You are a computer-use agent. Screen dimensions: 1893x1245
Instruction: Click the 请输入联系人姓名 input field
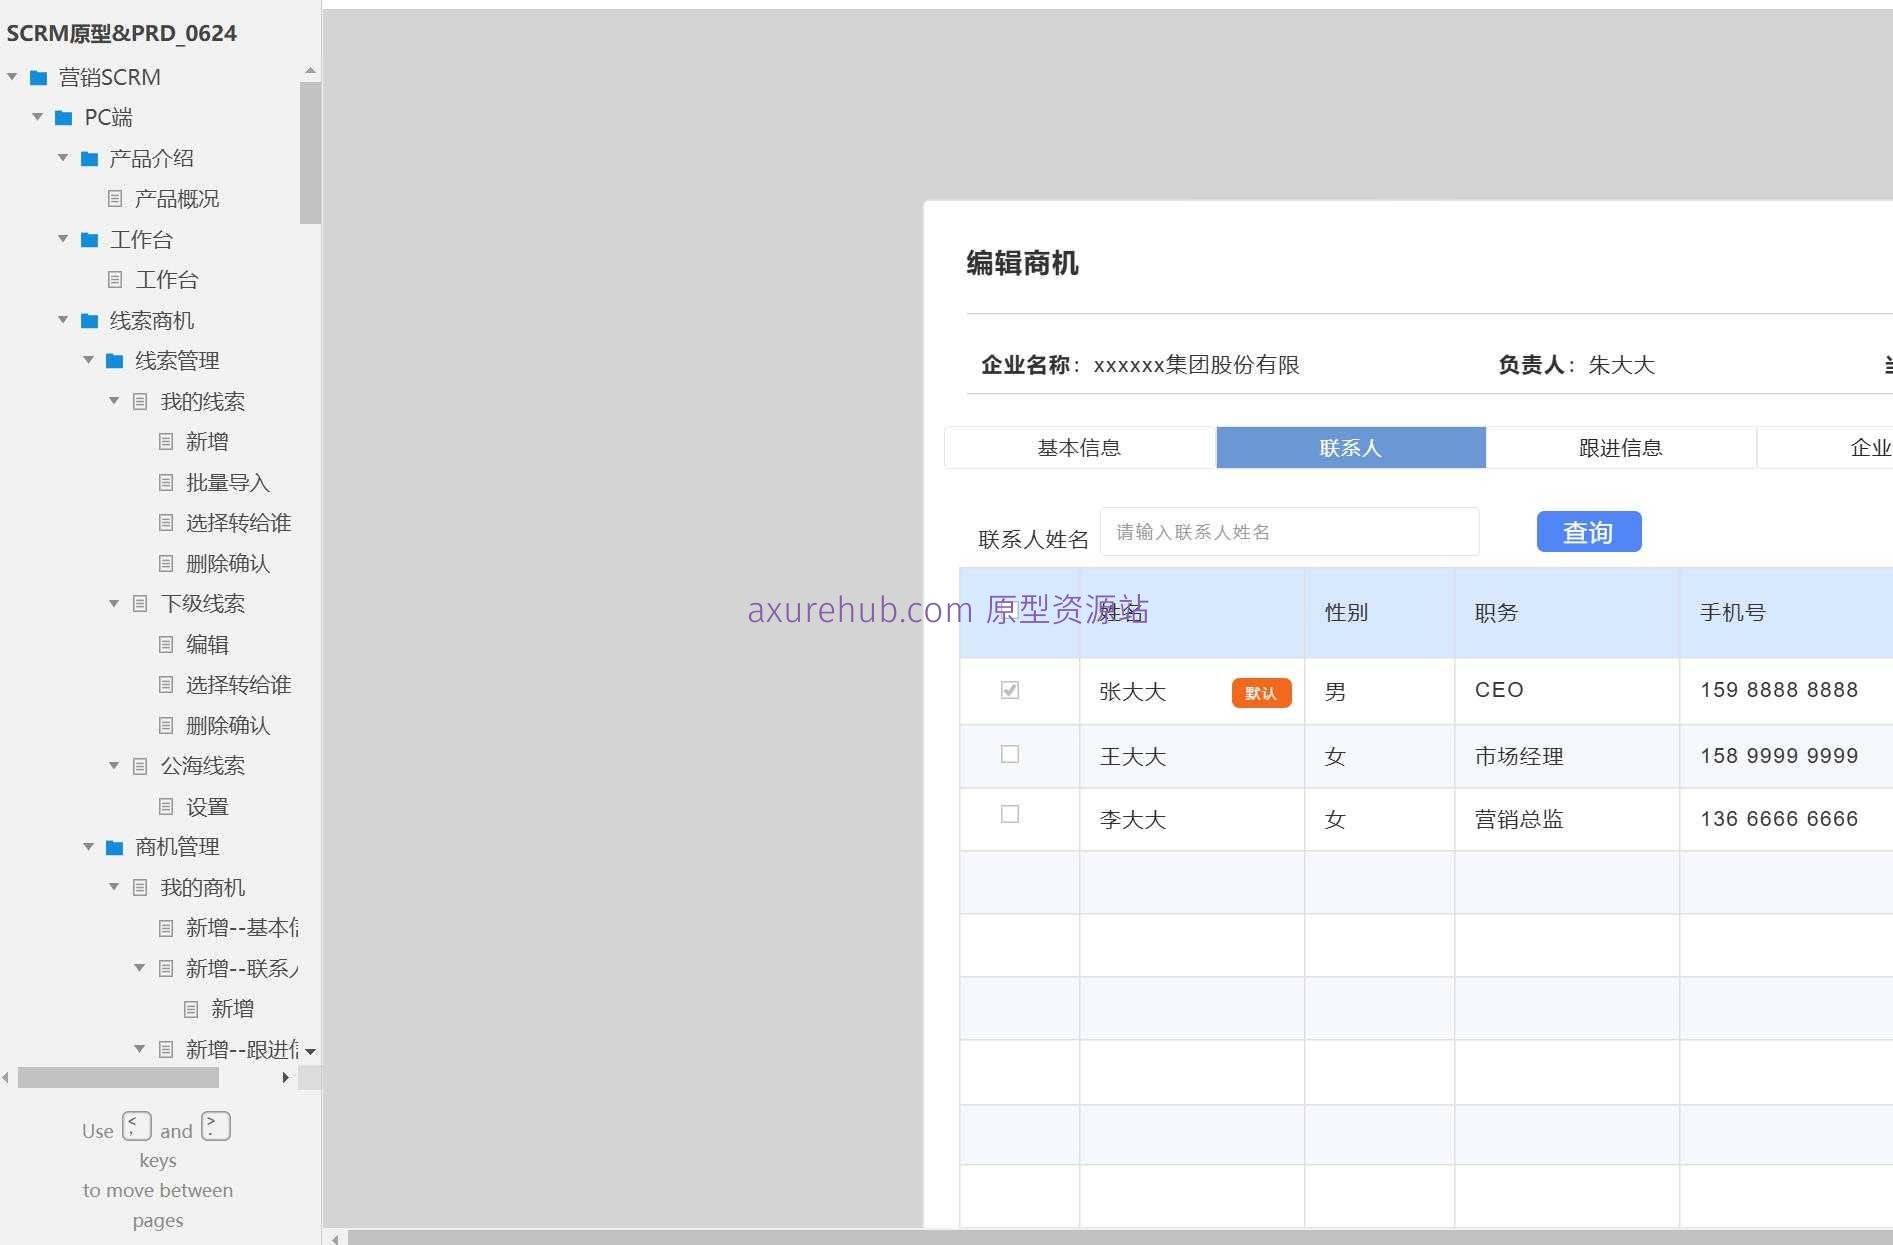(1288, 531)
